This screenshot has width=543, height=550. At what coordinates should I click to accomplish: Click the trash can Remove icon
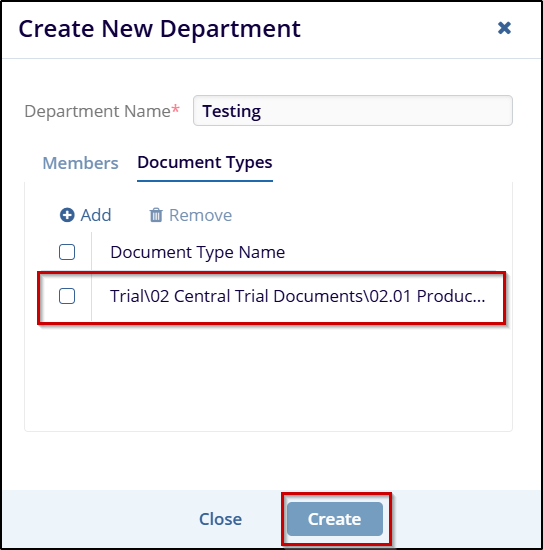156,215
